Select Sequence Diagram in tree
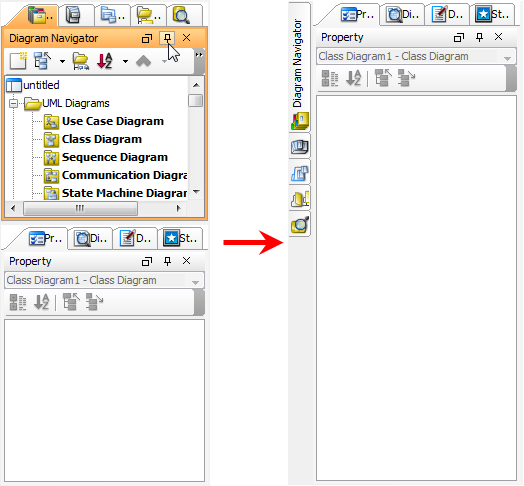 (x=106, y=157)
